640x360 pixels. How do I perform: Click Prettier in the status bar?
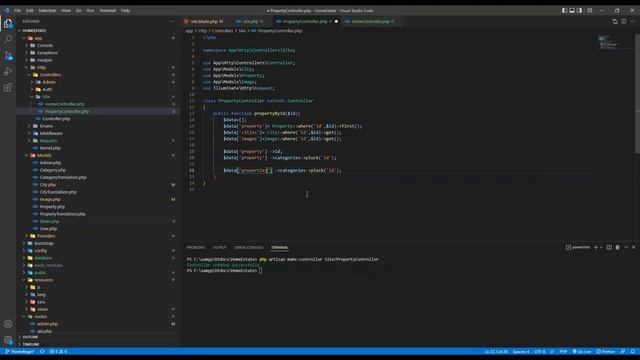[x=606, y=351]
